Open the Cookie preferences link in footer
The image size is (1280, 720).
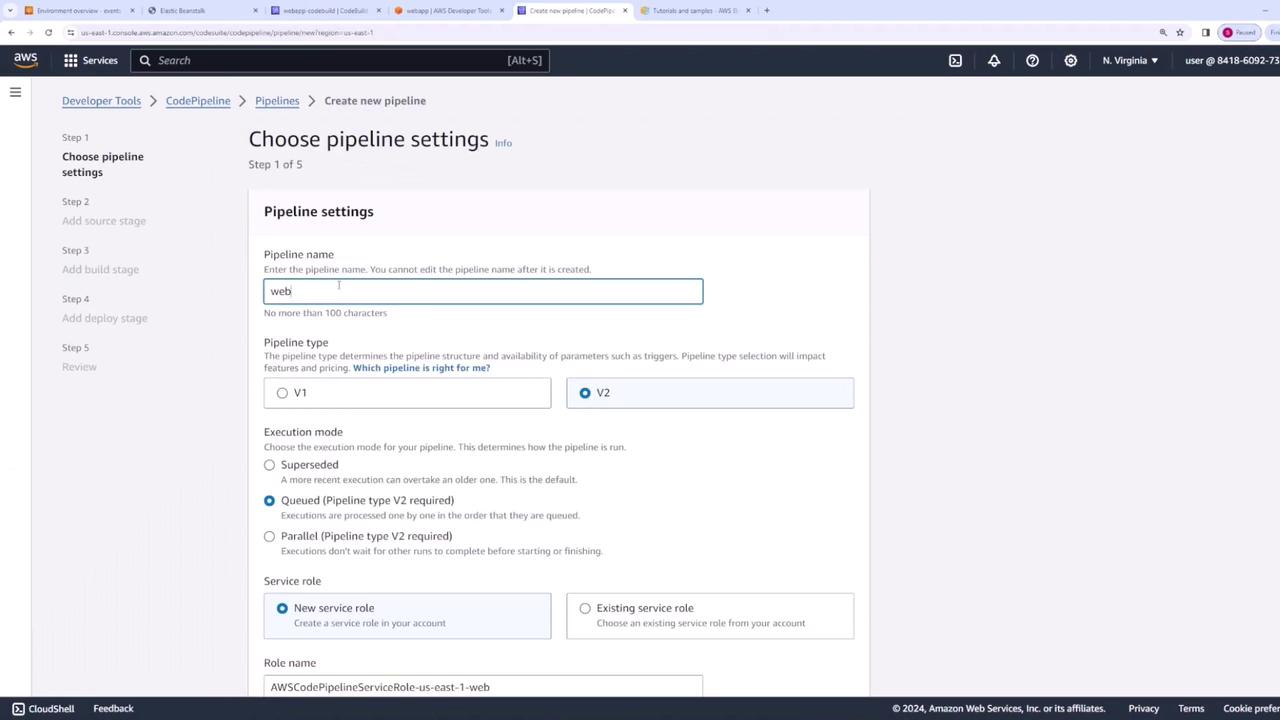tap(1251, 708)
